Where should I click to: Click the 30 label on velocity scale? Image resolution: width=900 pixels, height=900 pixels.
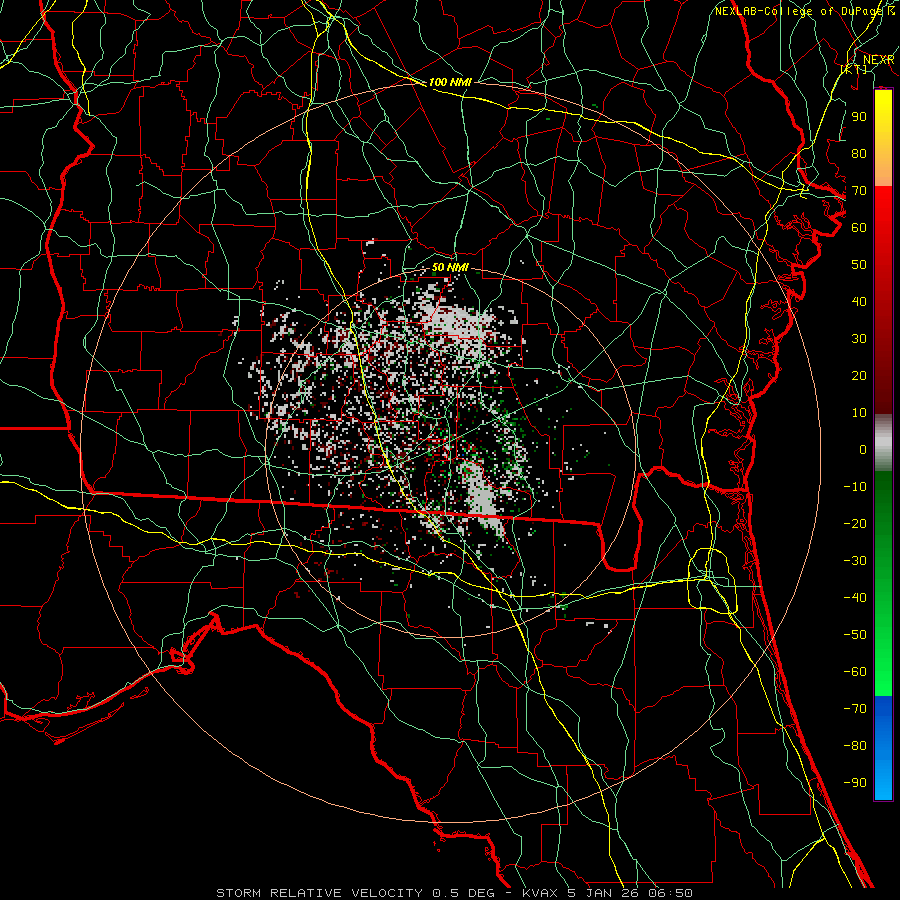pyautogui.click(x=859, y=339)
